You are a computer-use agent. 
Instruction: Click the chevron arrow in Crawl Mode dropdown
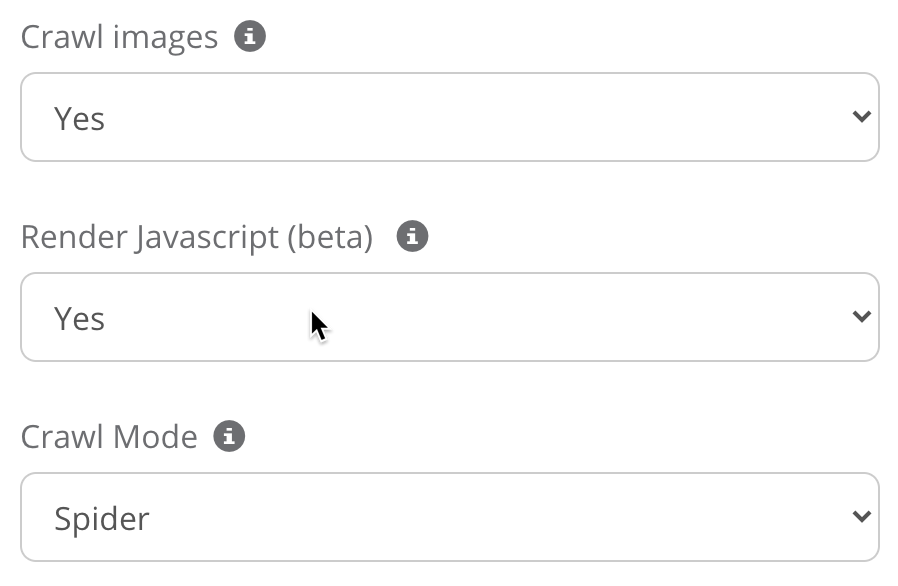coord(861,517)
